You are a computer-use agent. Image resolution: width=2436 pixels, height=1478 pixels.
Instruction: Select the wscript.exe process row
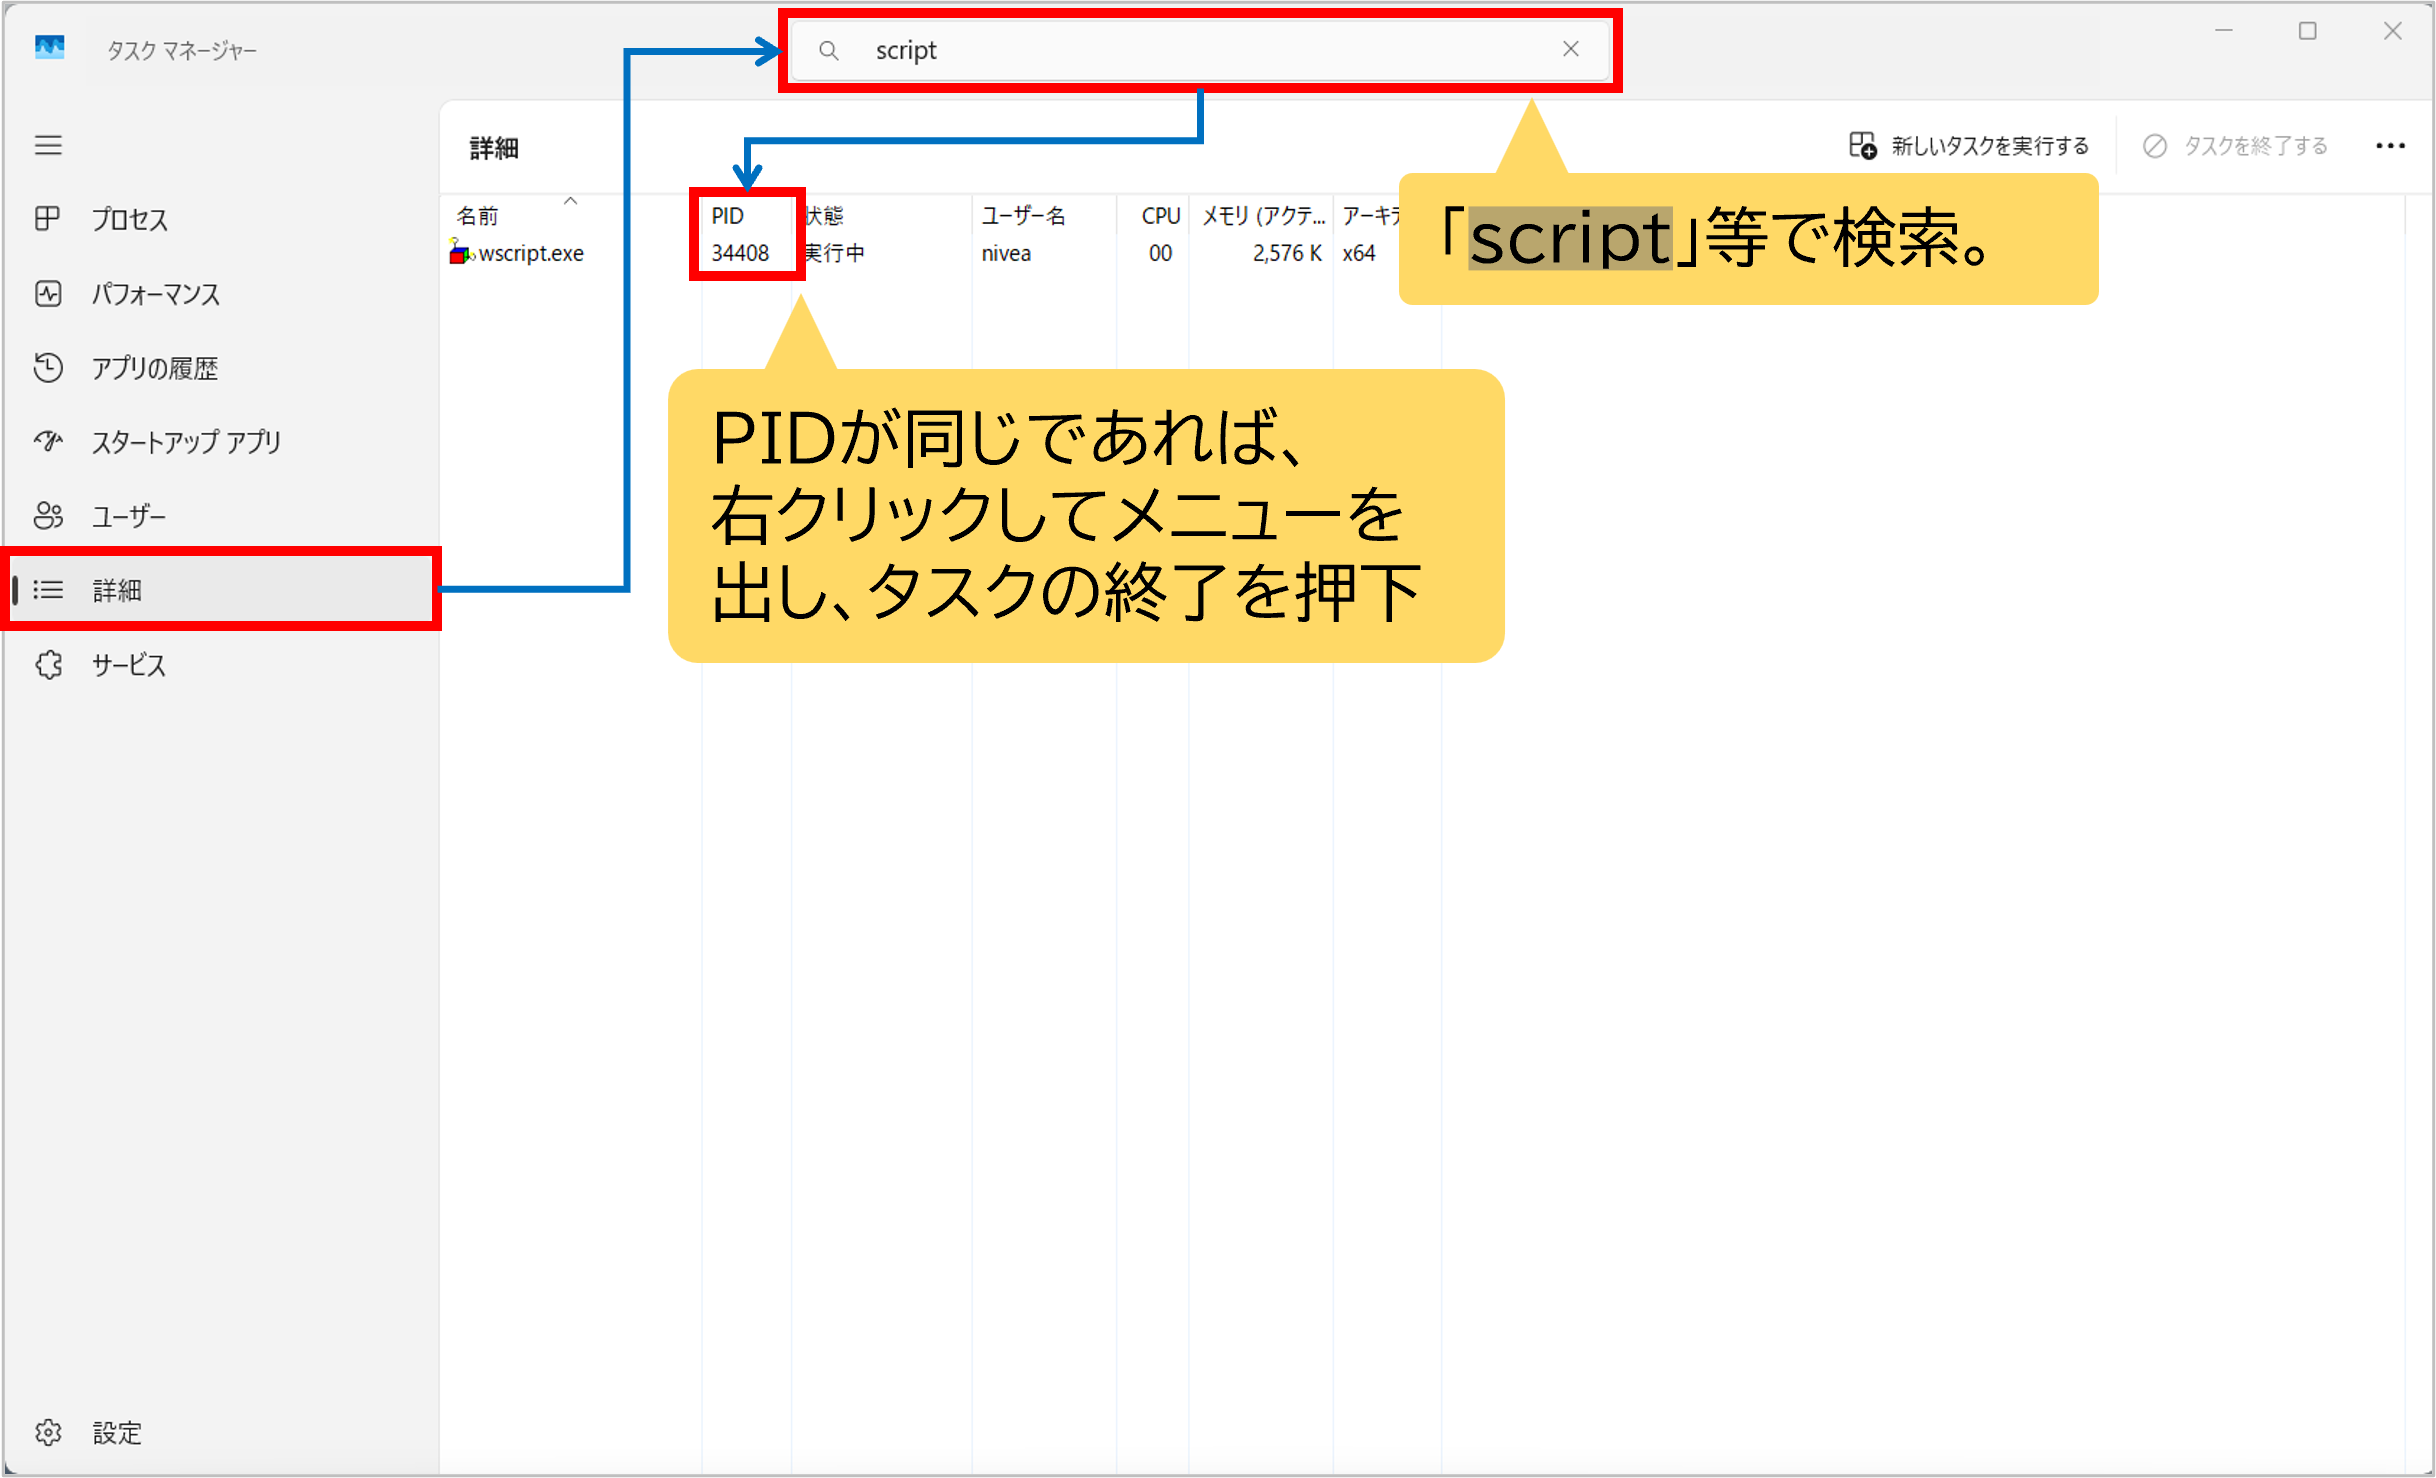[x=531, y=253]
